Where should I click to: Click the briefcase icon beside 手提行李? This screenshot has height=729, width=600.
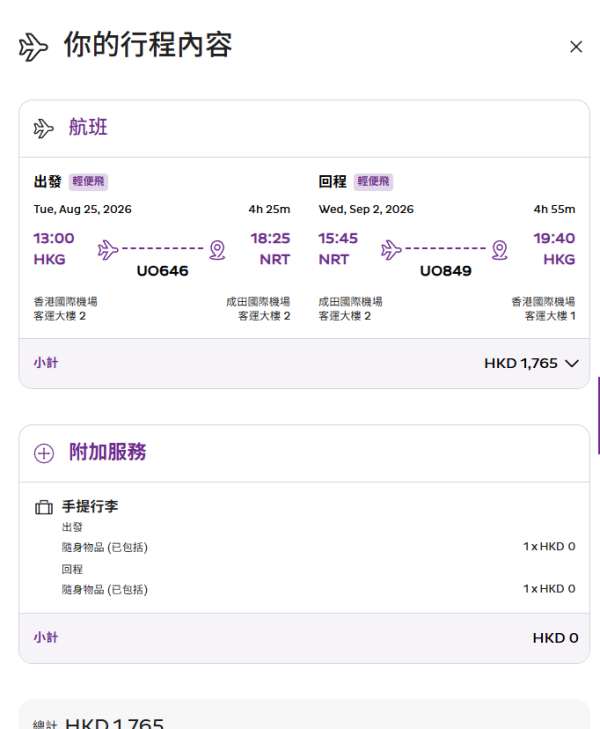44,507
